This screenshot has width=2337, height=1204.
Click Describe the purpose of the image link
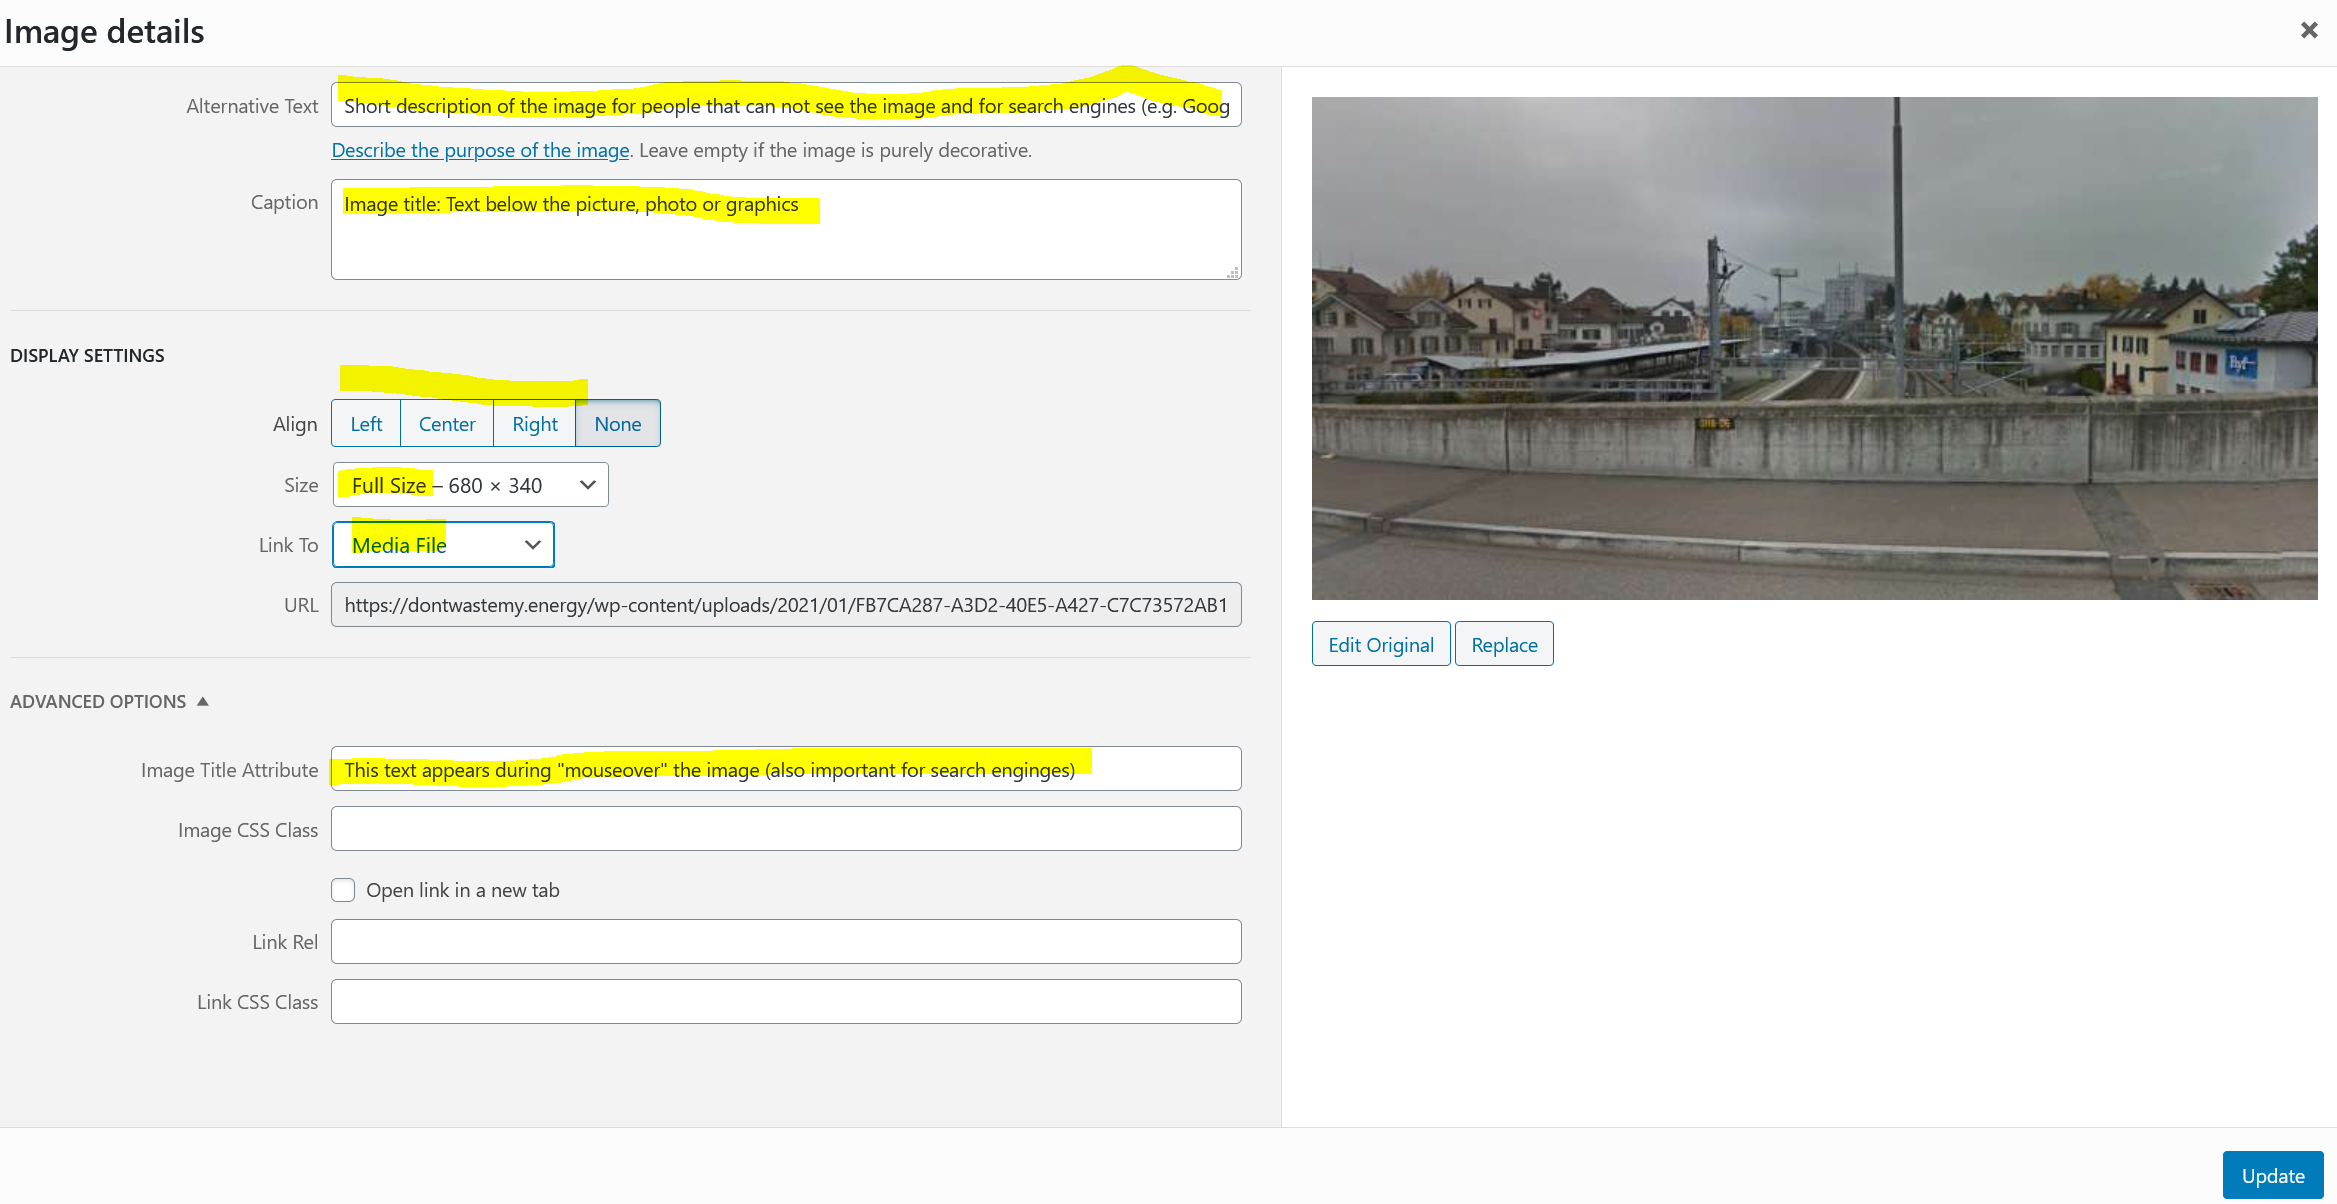point(480,150)
